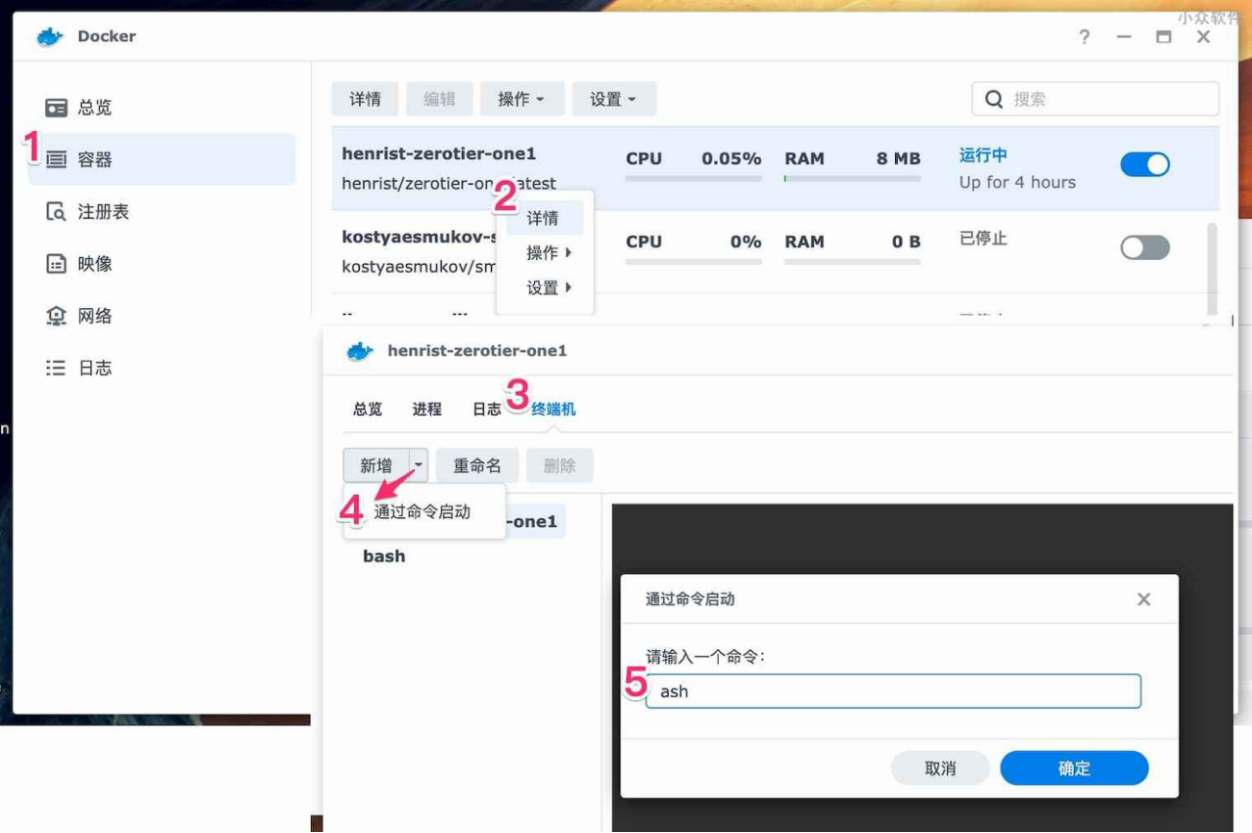Expand the arrow next to 新增 button
The height and width of the screenshot is (833, 1252).
pos(419,465)
